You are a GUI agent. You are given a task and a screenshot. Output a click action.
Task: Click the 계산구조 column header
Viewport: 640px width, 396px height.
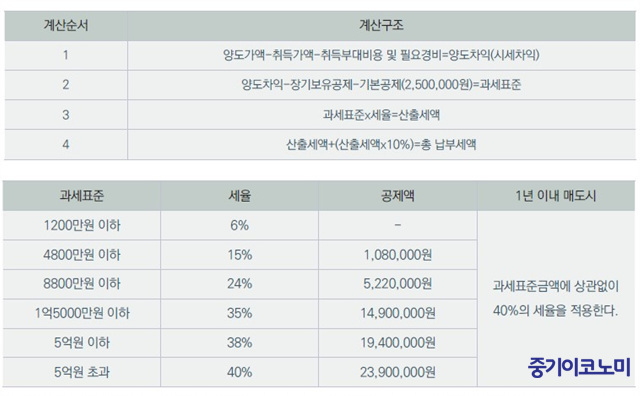click(x=381, y=26)
